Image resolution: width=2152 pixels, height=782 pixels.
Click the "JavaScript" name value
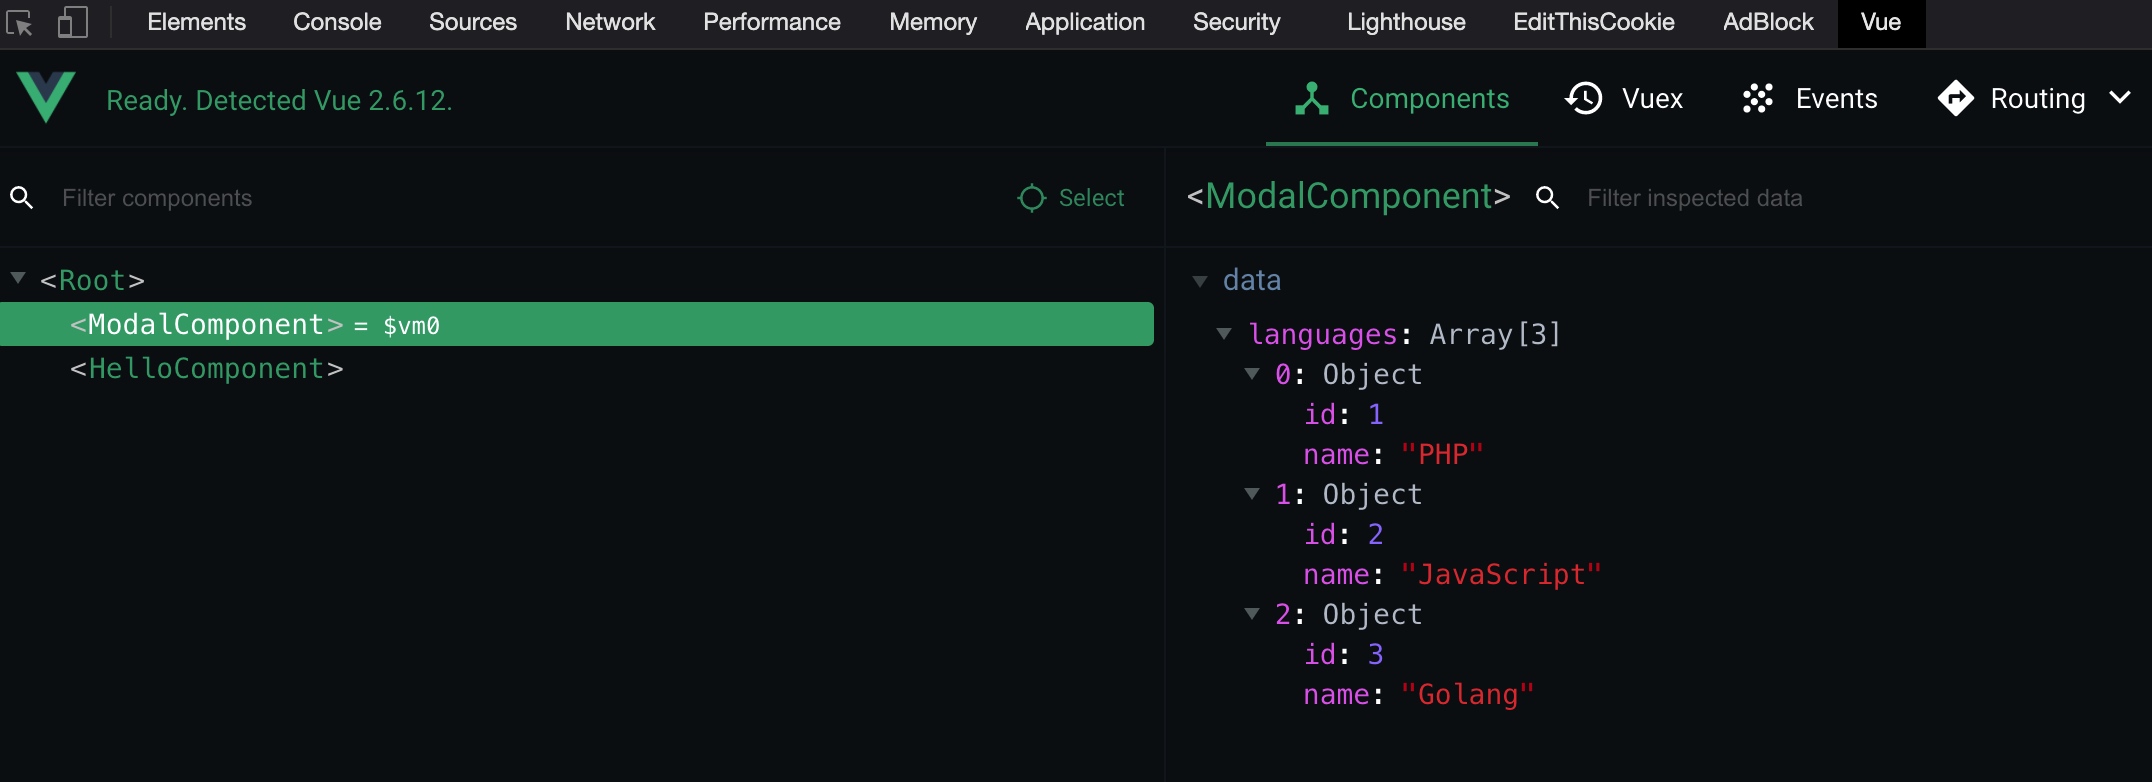pos(1500,574)
